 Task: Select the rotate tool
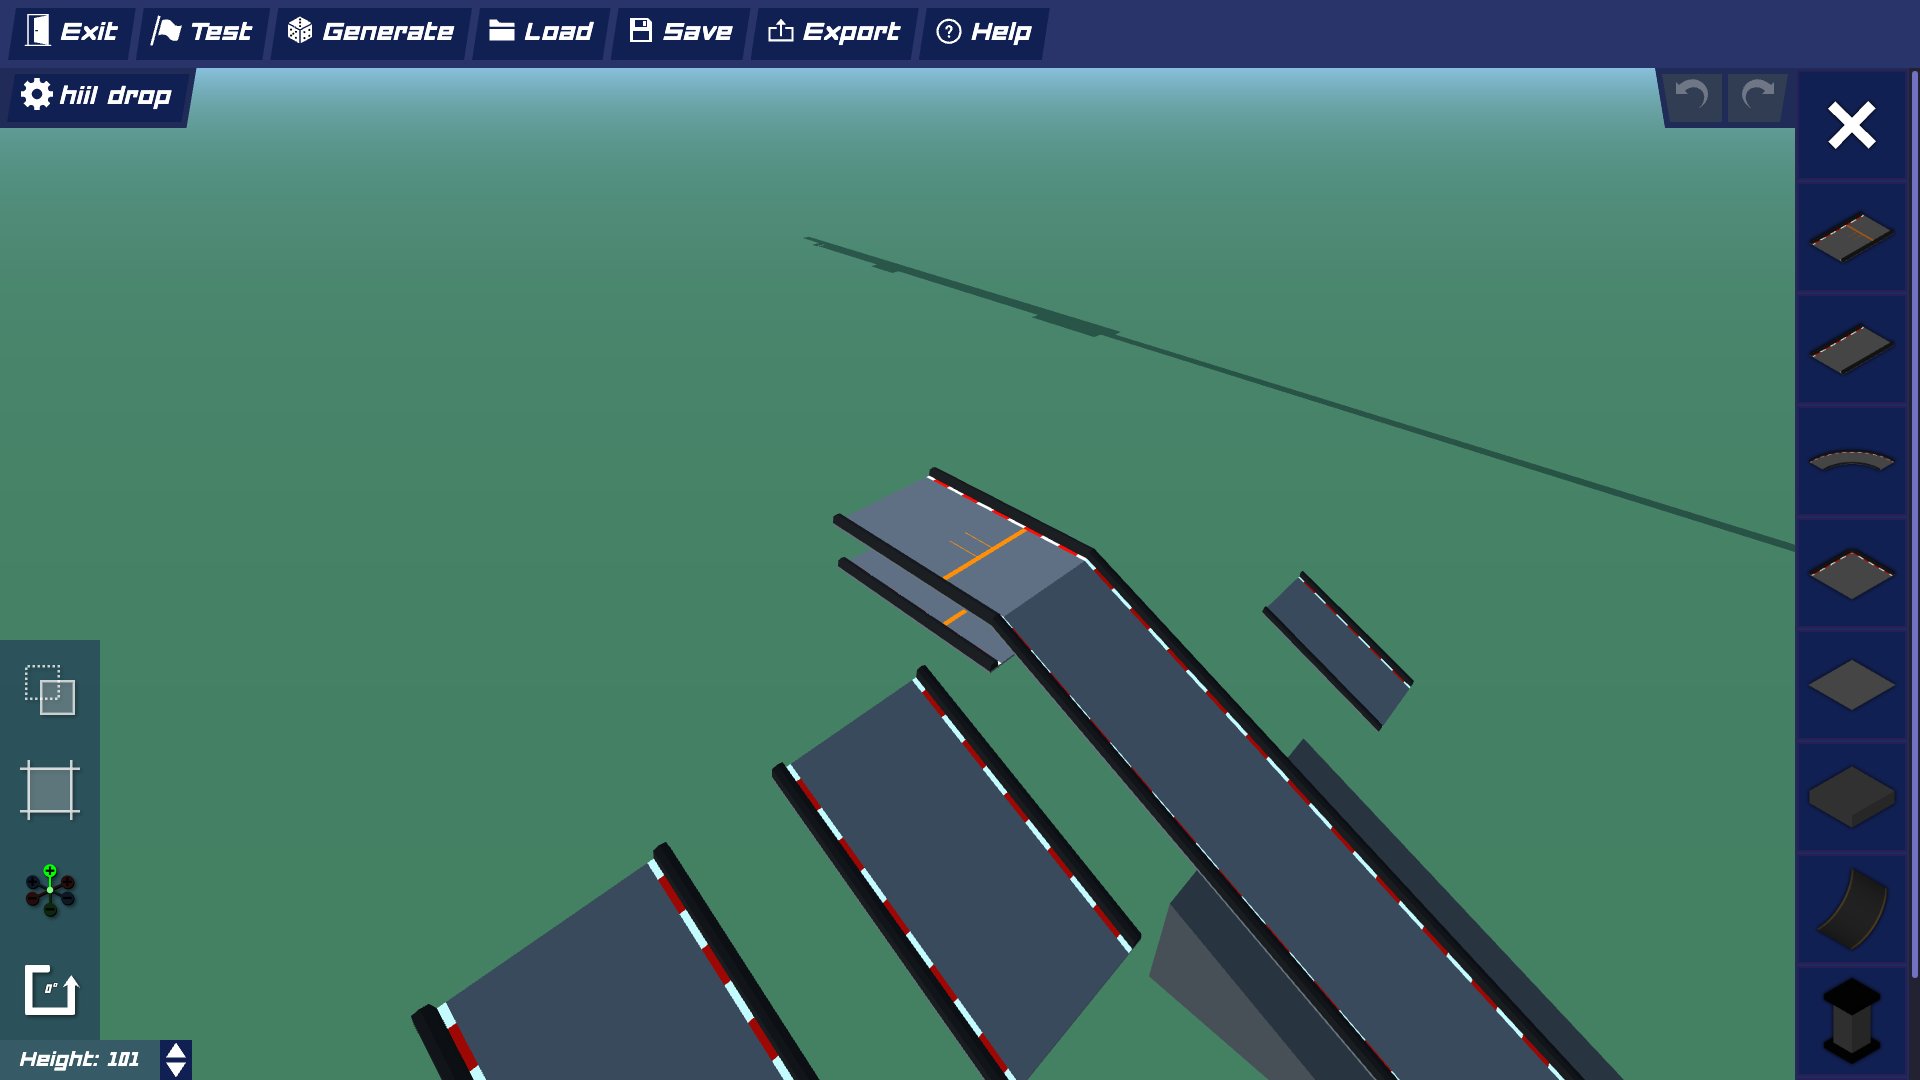[x=50, y=991]
